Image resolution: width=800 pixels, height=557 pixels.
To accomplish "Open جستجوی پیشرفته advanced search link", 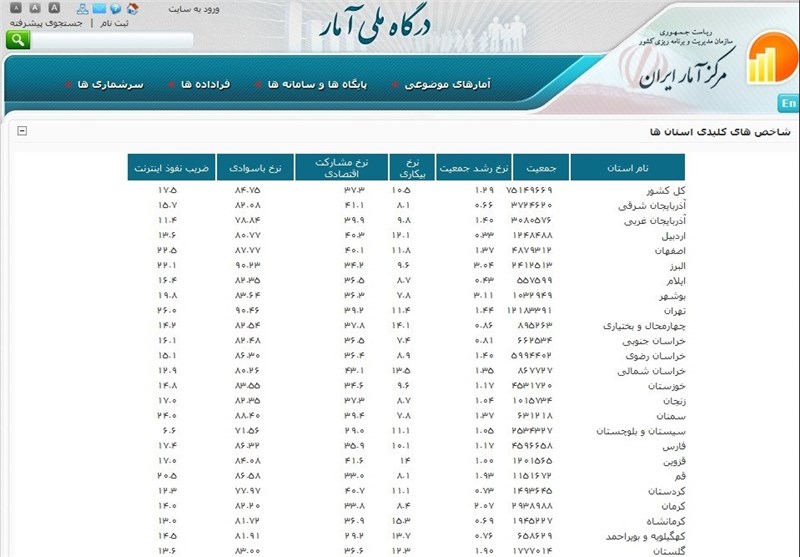I will click(44, 23).
